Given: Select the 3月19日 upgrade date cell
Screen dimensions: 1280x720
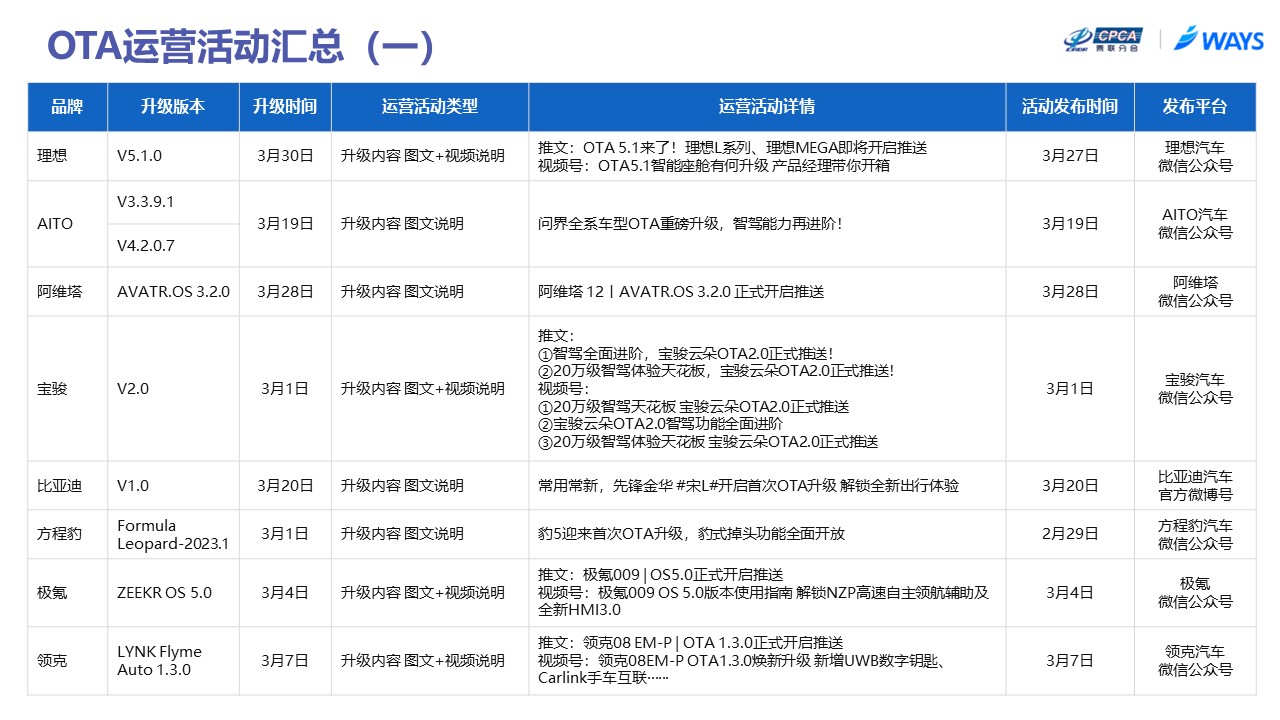Looking at the screenshot, I should pos(285,224).
